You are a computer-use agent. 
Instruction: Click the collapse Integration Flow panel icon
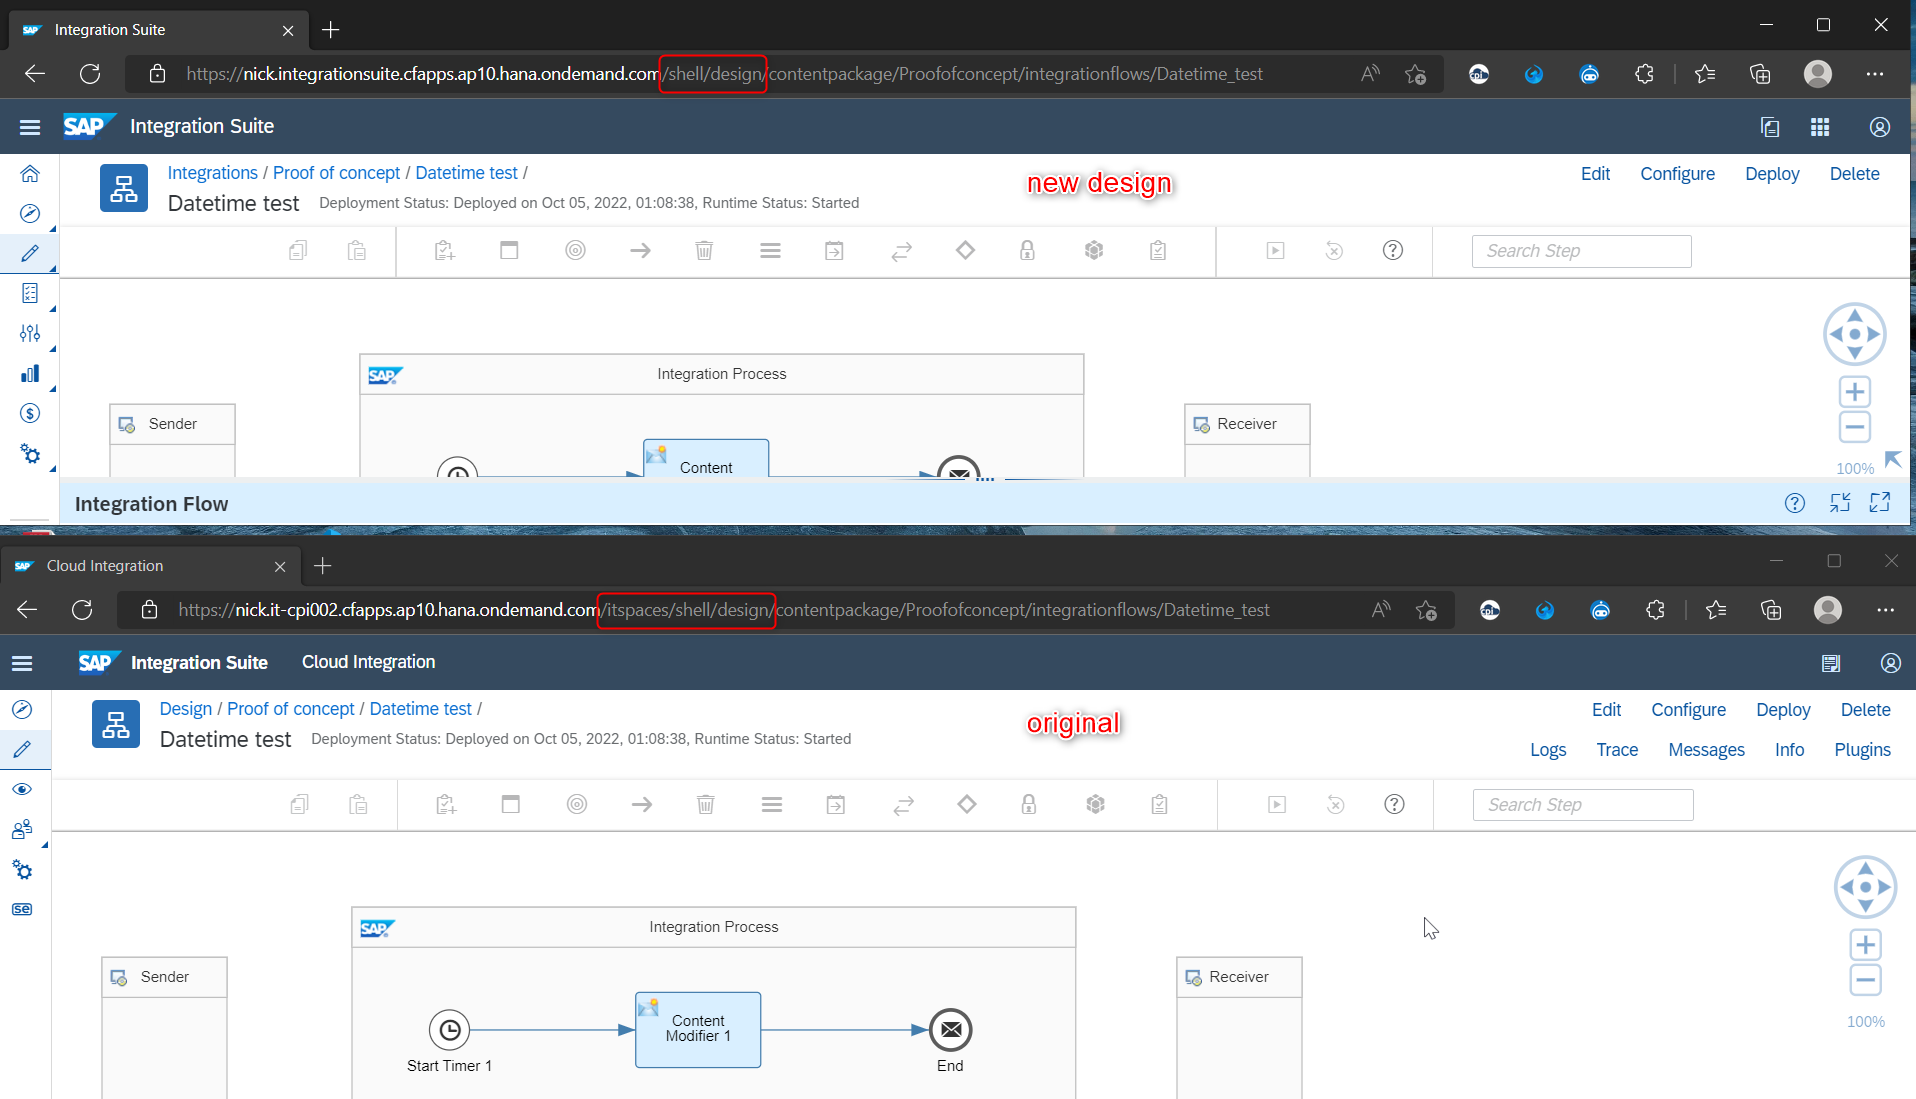pyautogui.click(x=1840, y=503)
